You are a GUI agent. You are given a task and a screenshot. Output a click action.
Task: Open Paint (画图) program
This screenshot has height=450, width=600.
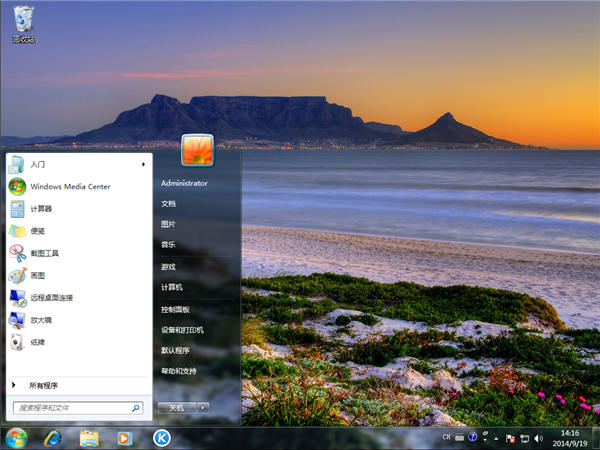pos(38,275)
